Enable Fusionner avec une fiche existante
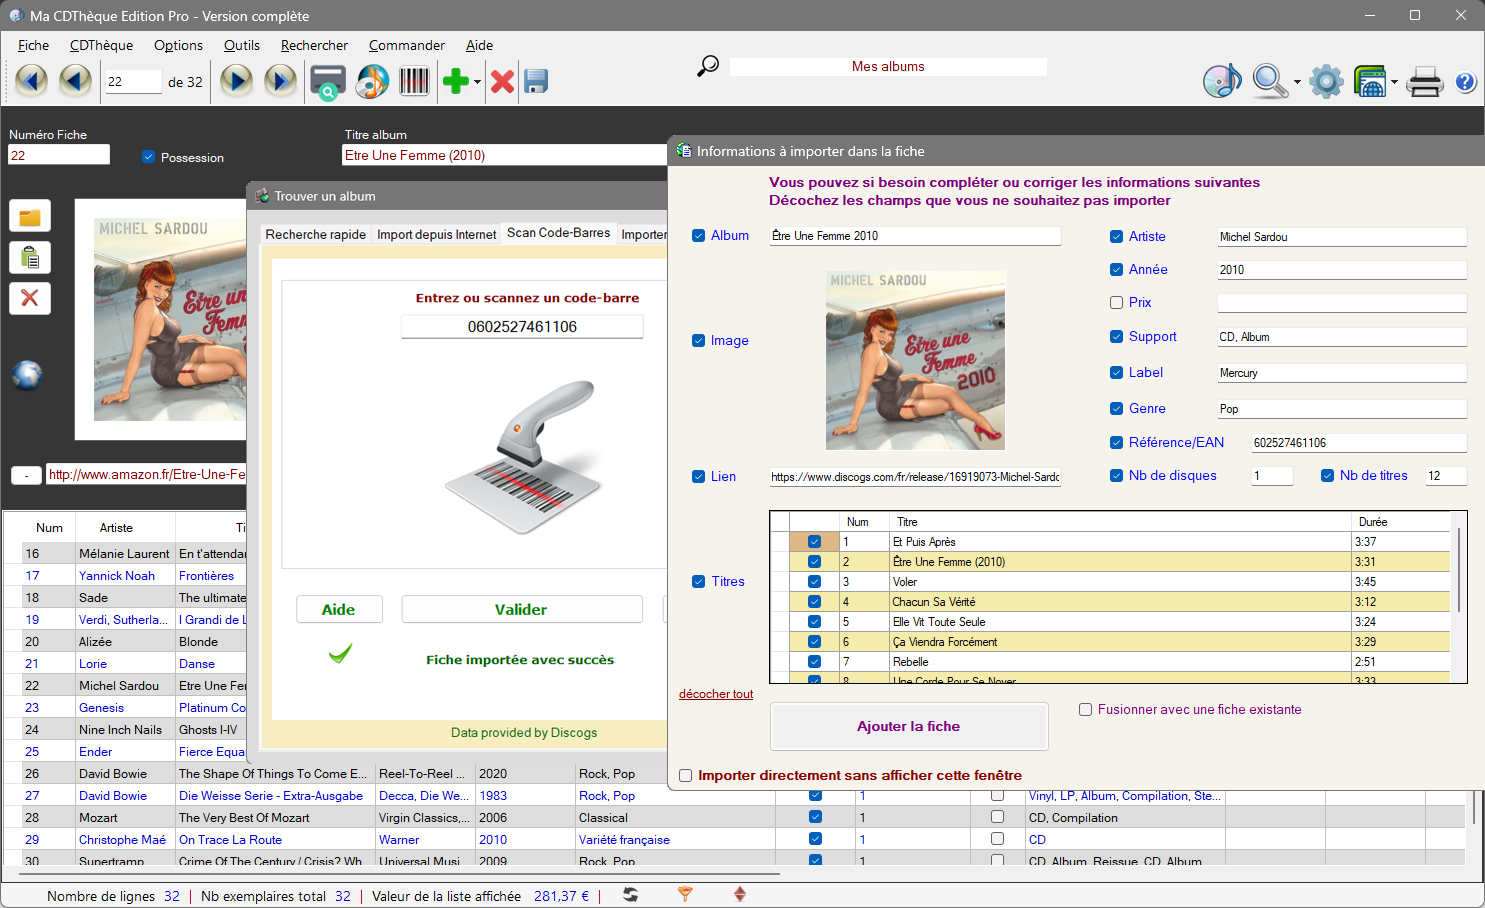The height and width of the screenshot is (908, 1485). pyautogui.click(x=1085, y=709)
